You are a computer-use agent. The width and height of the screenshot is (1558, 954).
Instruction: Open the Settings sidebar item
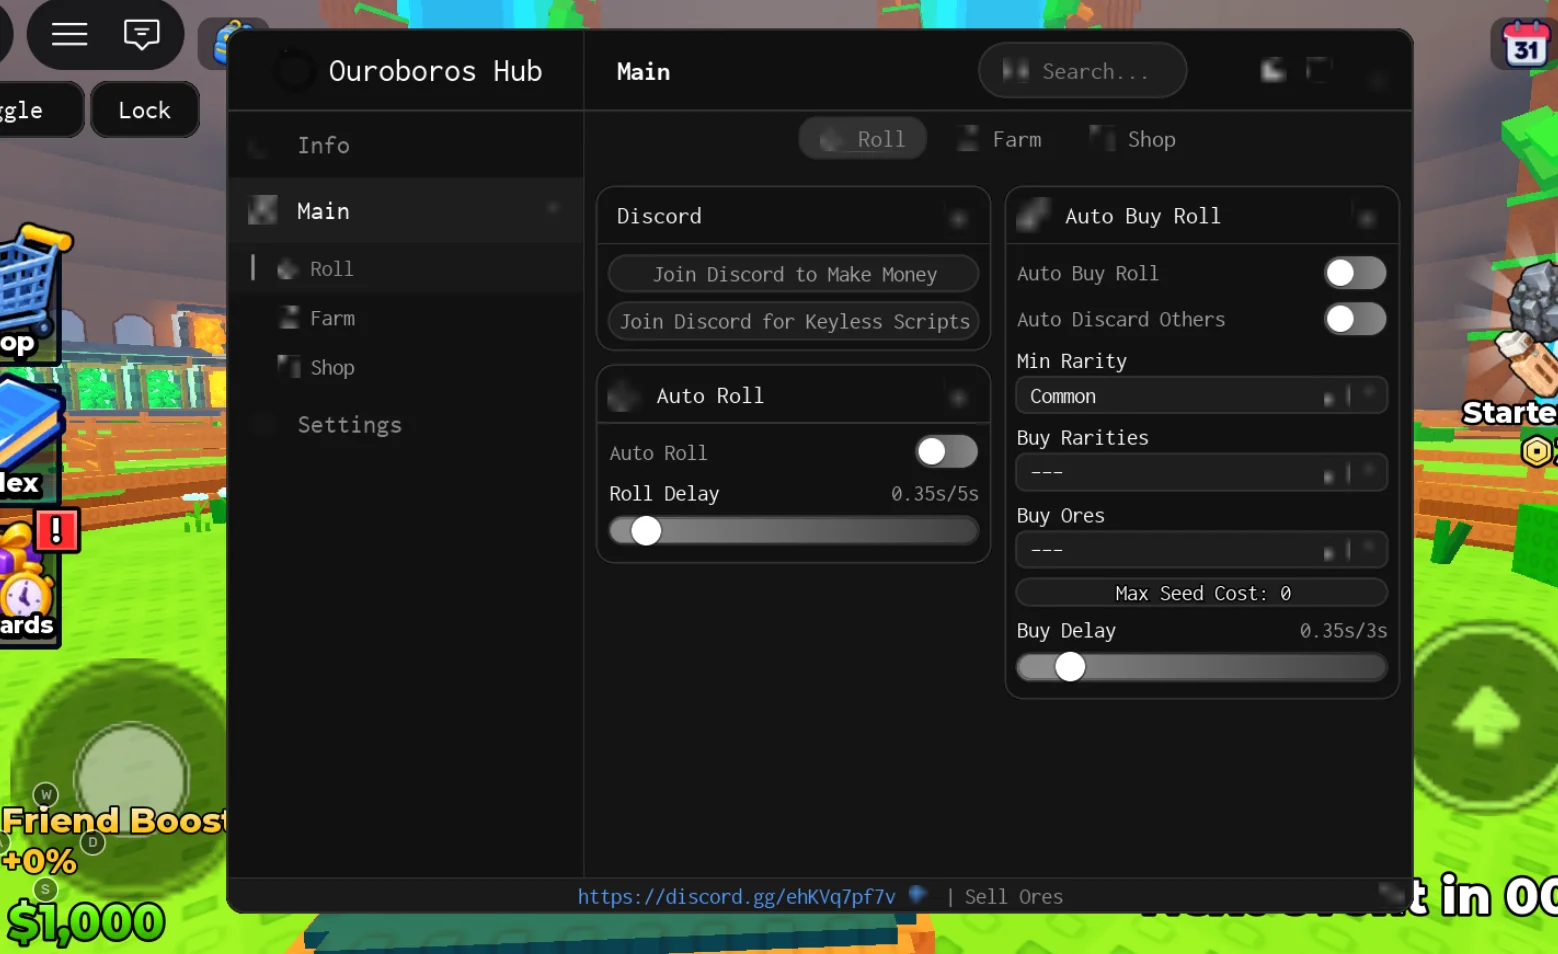click(406, 425)
